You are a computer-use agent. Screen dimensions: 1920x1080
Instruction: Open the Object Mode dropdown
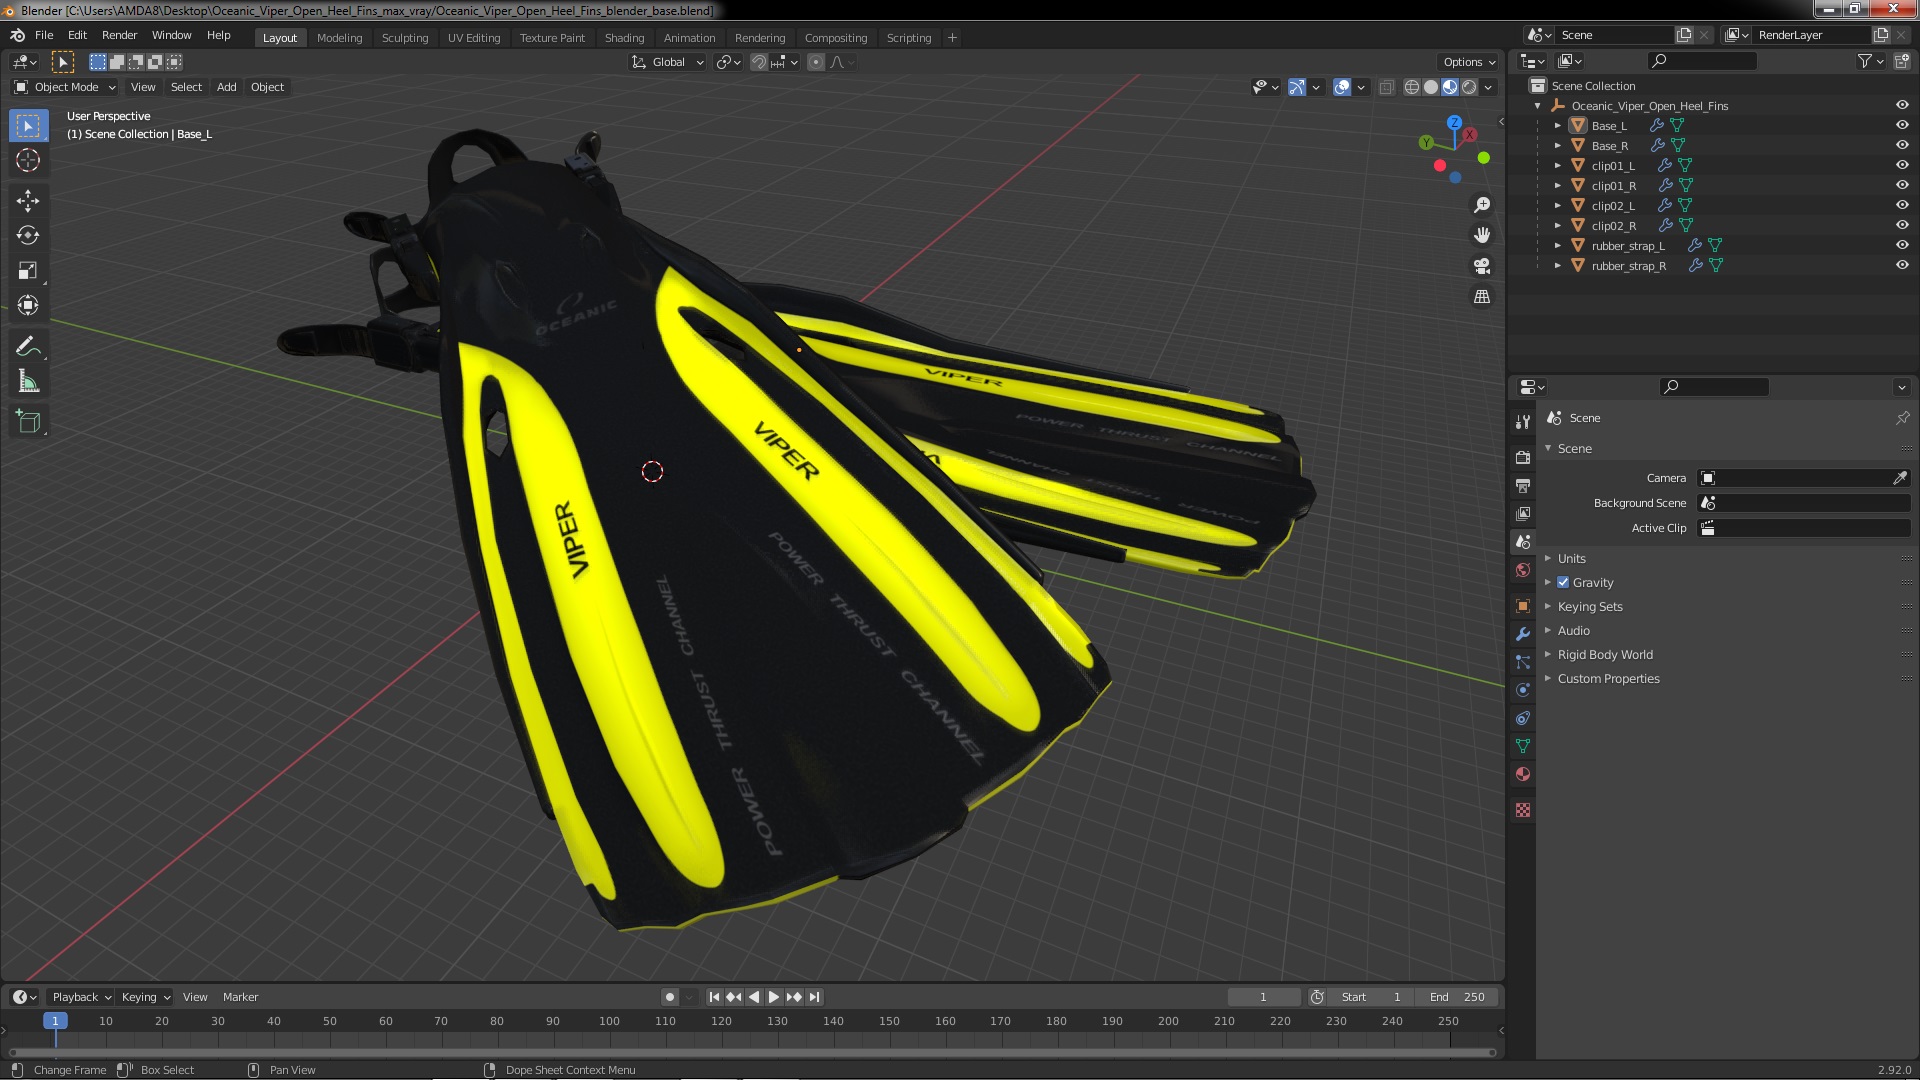(x=65, y=88)
